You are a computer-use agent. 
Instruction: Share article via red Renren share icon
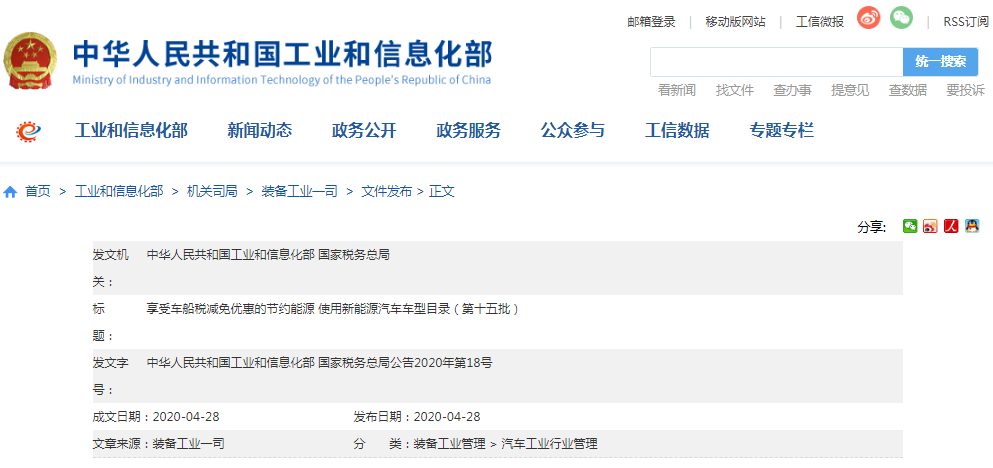tap(951, 226)
